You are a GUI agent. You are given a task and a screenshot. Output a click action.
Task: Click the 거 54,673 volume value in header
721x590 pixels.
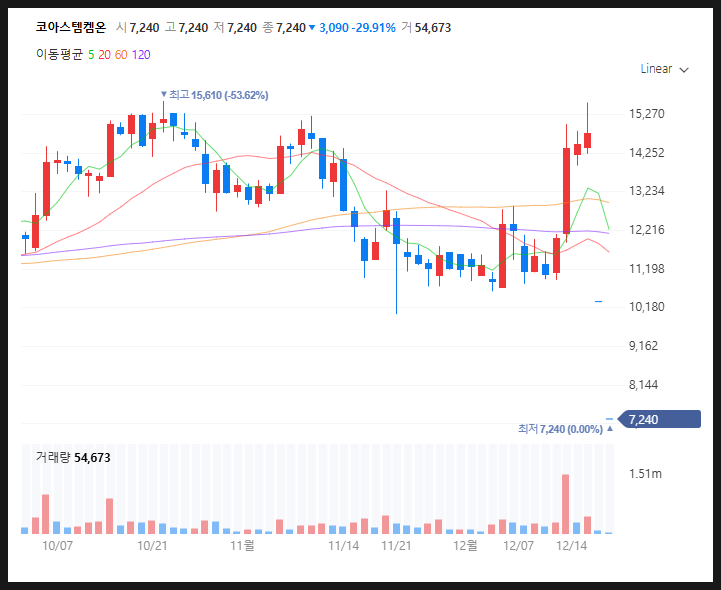(x=426, y=28)
